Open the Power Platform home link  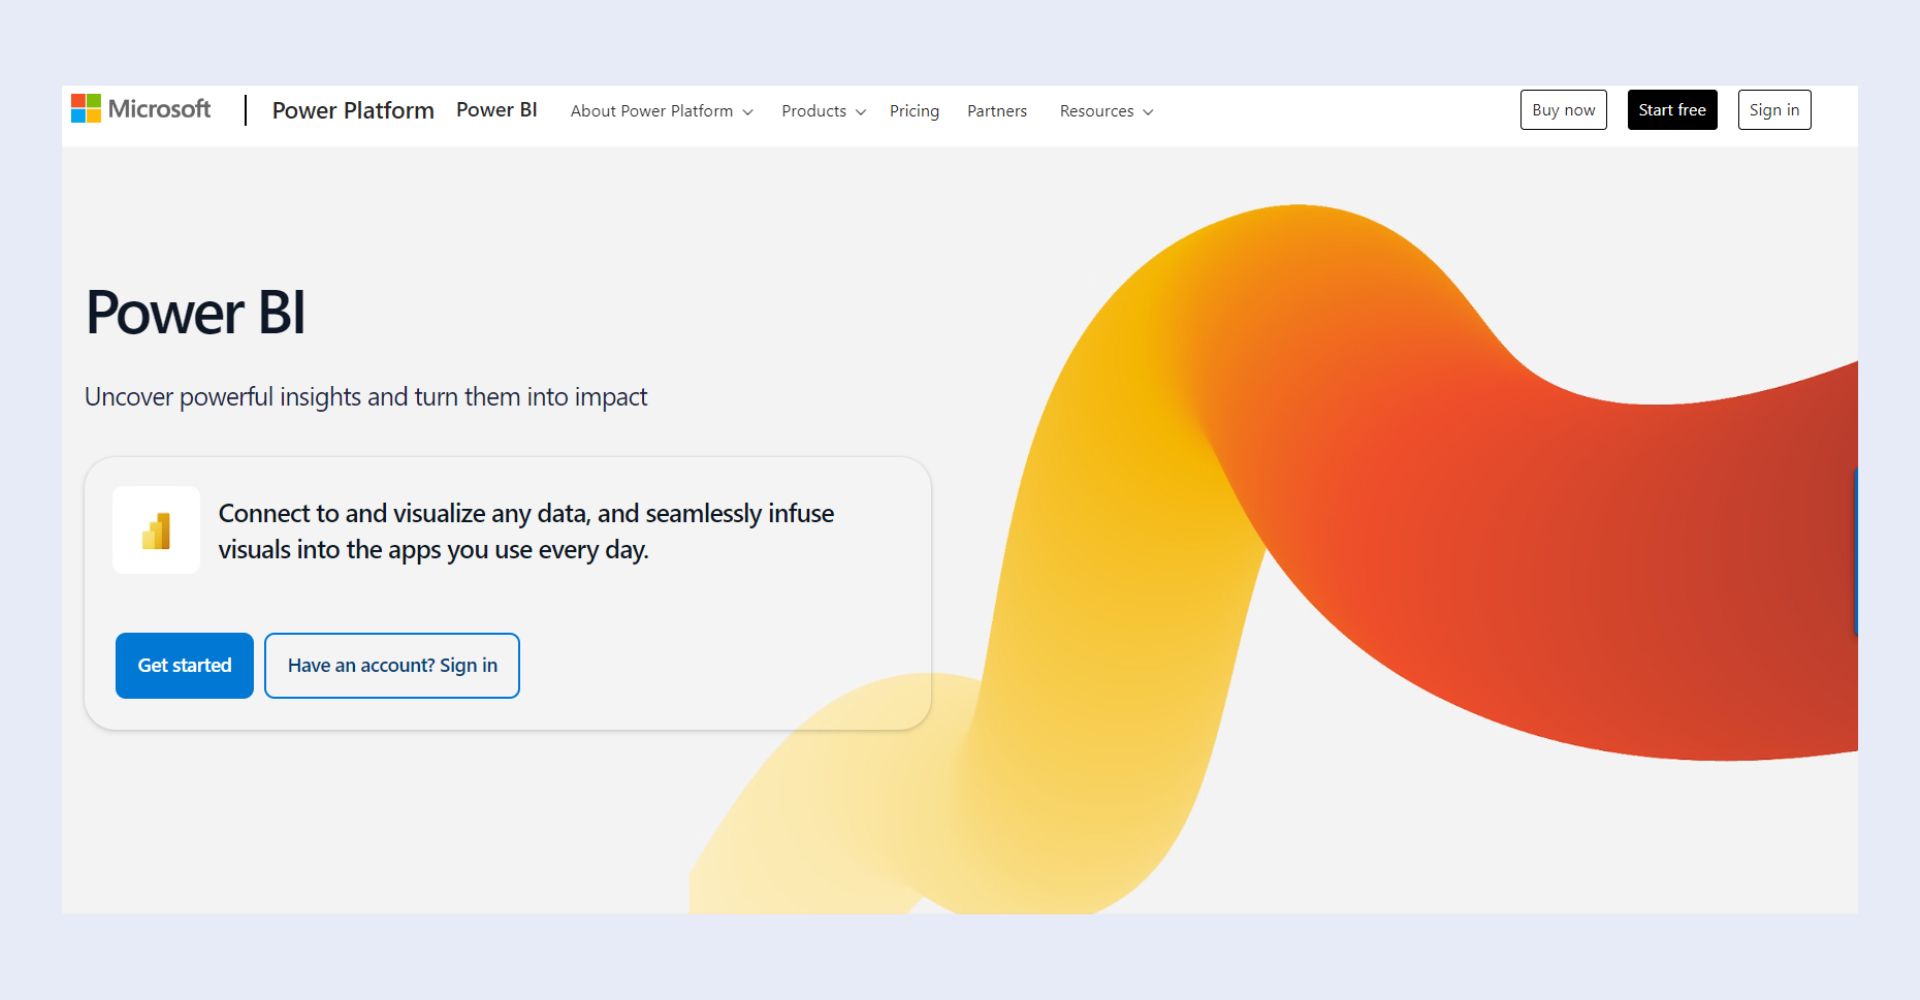[x=353, y=110]
